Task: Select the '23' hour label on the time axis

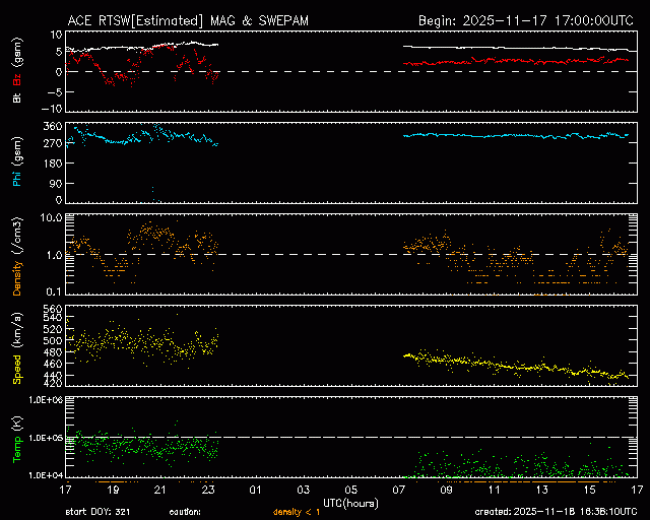Action: click(208, 490)
